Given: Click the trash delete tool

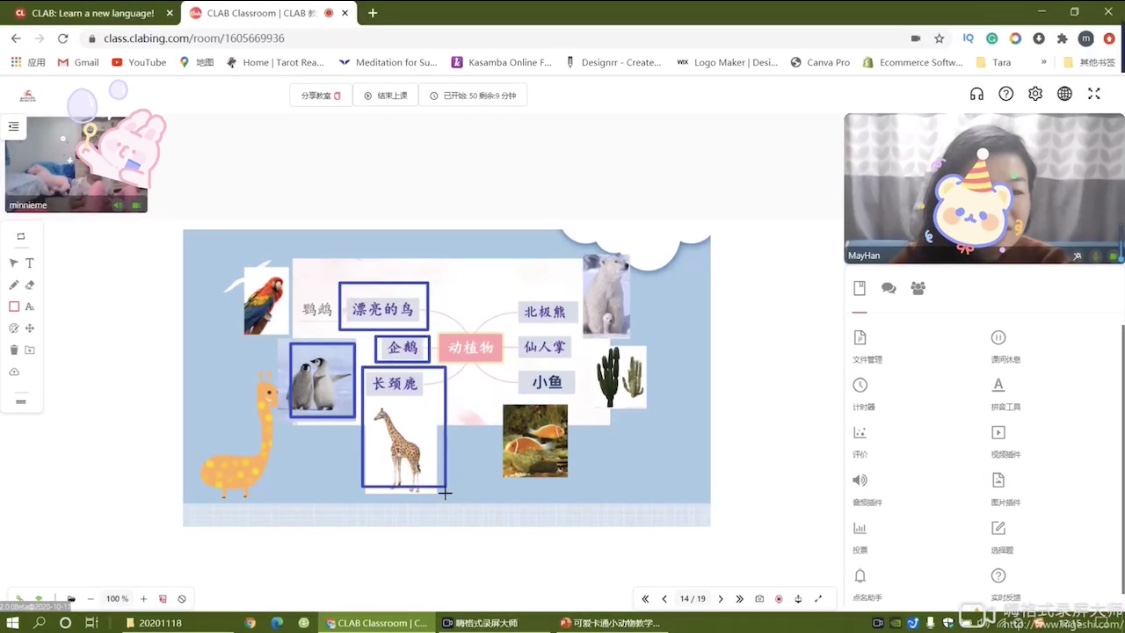Looking at the screenshot, I should point(14,350).
